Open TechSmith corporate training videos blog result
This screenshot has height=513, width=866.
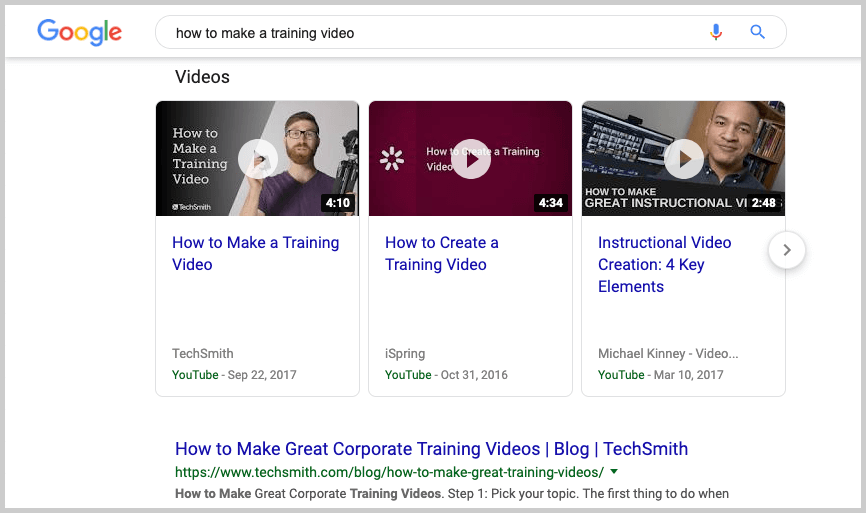pos(431,449)
